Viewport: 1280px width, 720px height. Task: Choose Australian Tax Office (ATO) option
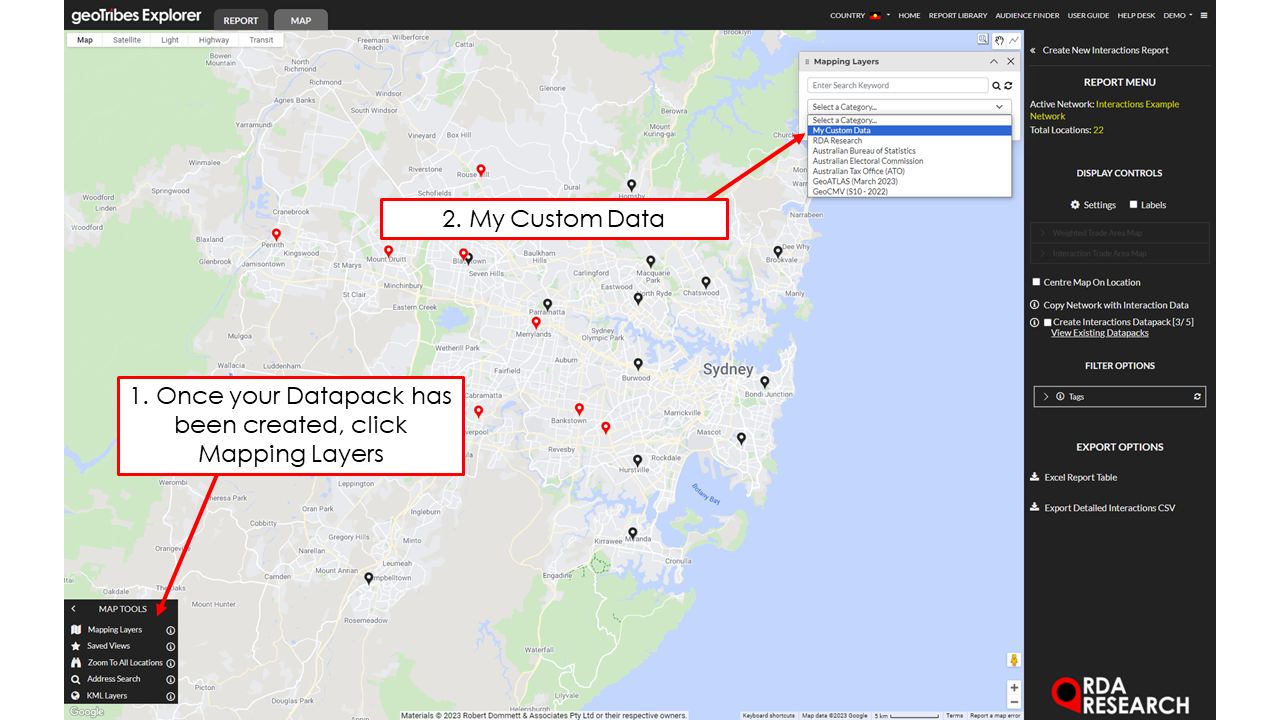909,171
